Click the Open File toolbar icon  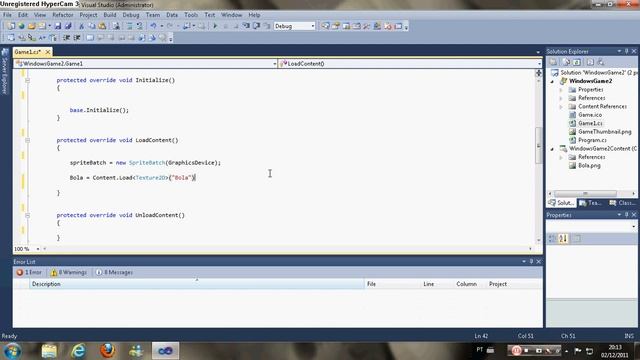coord(32,26)
